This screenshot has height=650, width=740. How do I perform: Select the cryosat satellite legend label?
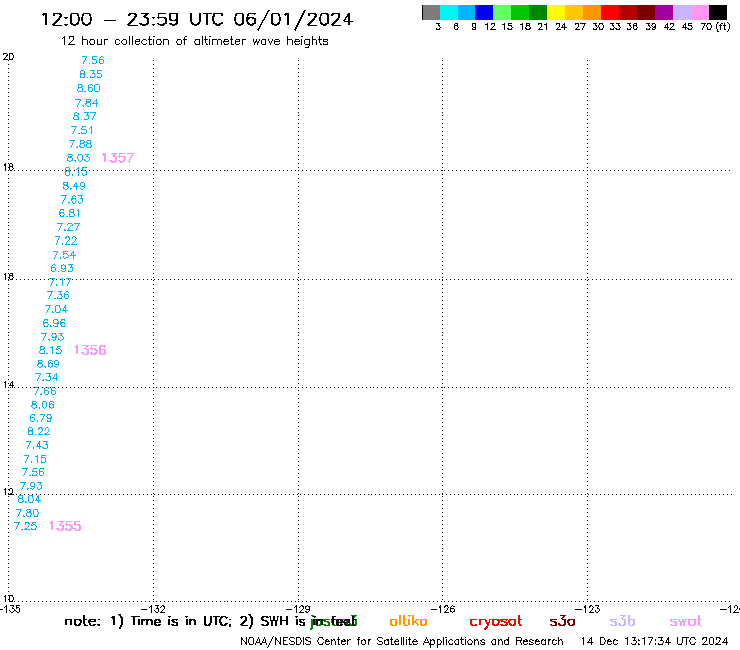tap(496, 621)
